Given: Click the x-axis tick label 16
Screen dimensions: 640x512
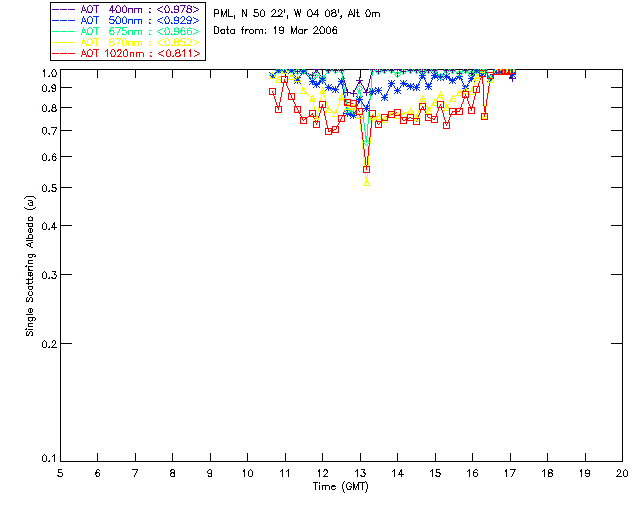Looking at the screenshot, I should [x=473, y=473].
